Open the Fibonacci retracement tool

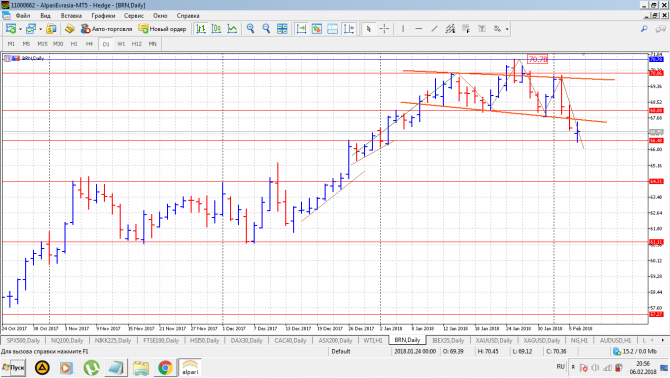click(x=466, y=29)
